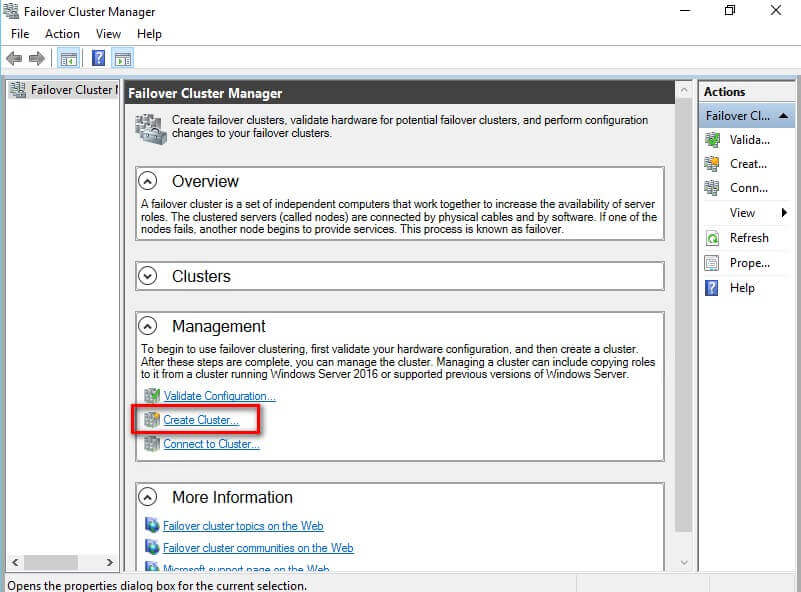Click the Connect to Cluster link
This screenshot has height=592, width=801.
tap(211, 444)
